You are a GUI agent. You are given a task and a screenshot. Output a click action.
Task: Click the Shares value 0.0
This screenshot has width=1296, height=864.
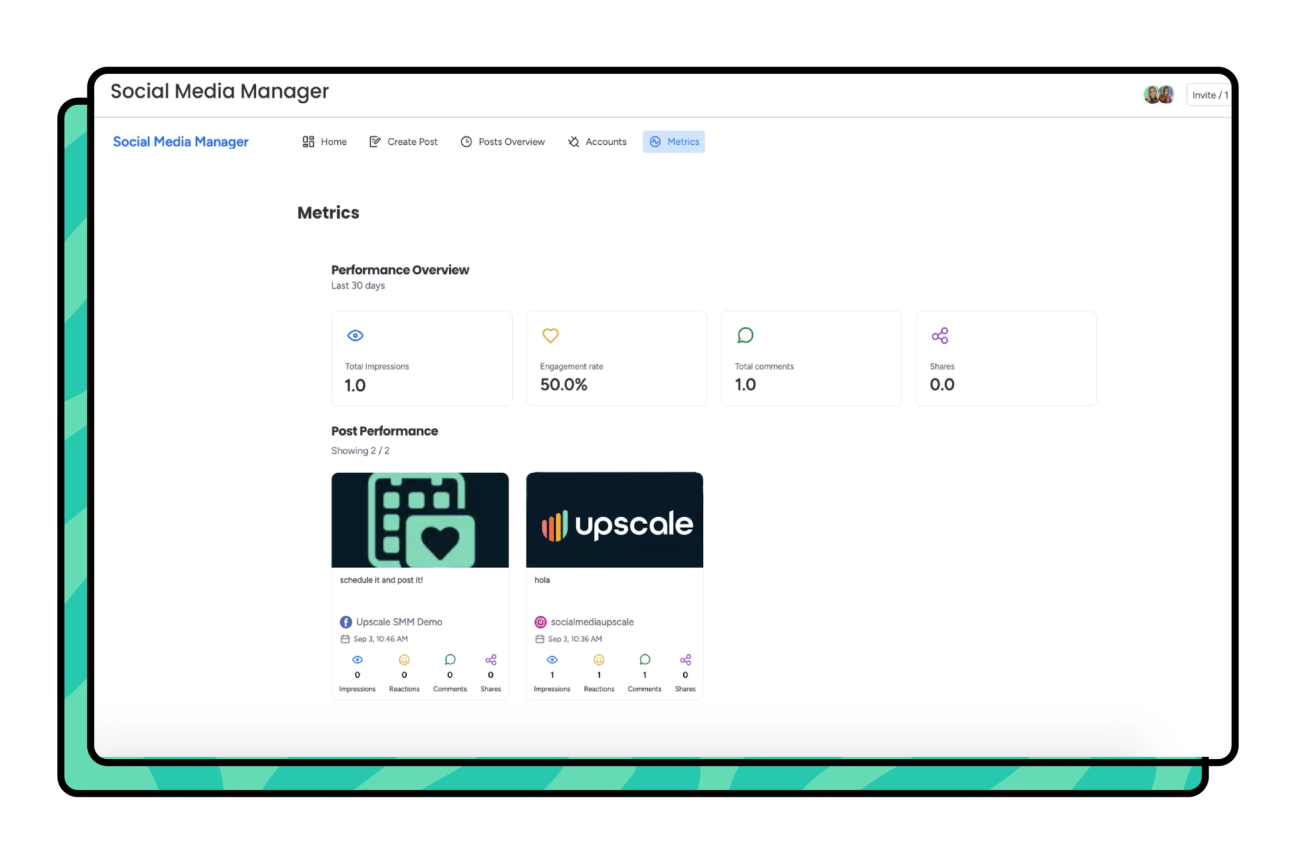click(942, 385)
